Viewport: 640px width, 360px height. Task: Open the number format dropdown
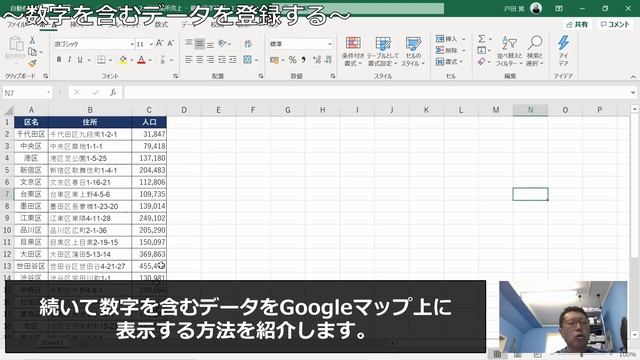(x=329, y=44)
